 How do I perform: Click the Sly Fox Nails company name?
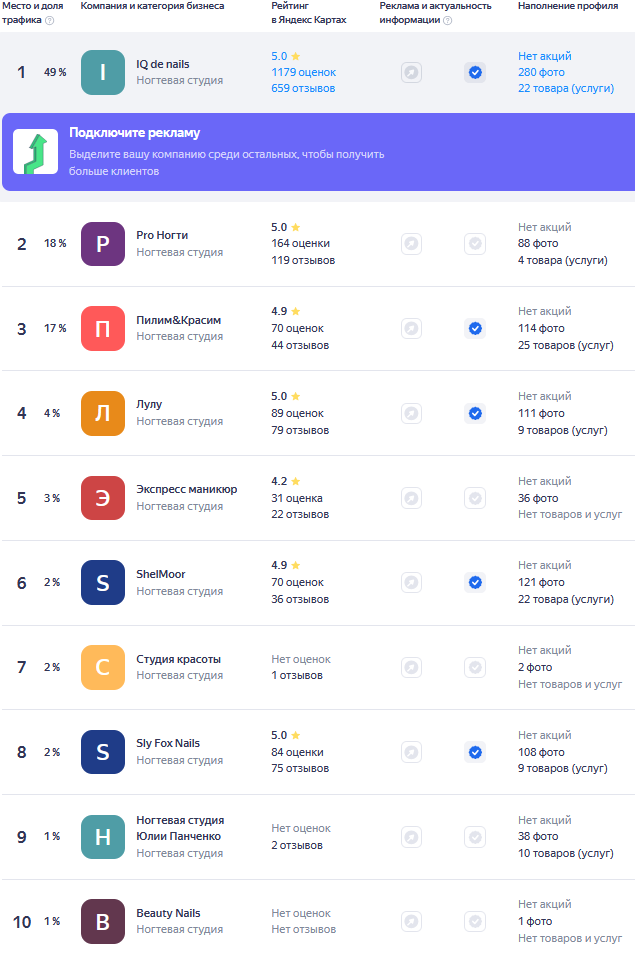click(x=168, y=743)
